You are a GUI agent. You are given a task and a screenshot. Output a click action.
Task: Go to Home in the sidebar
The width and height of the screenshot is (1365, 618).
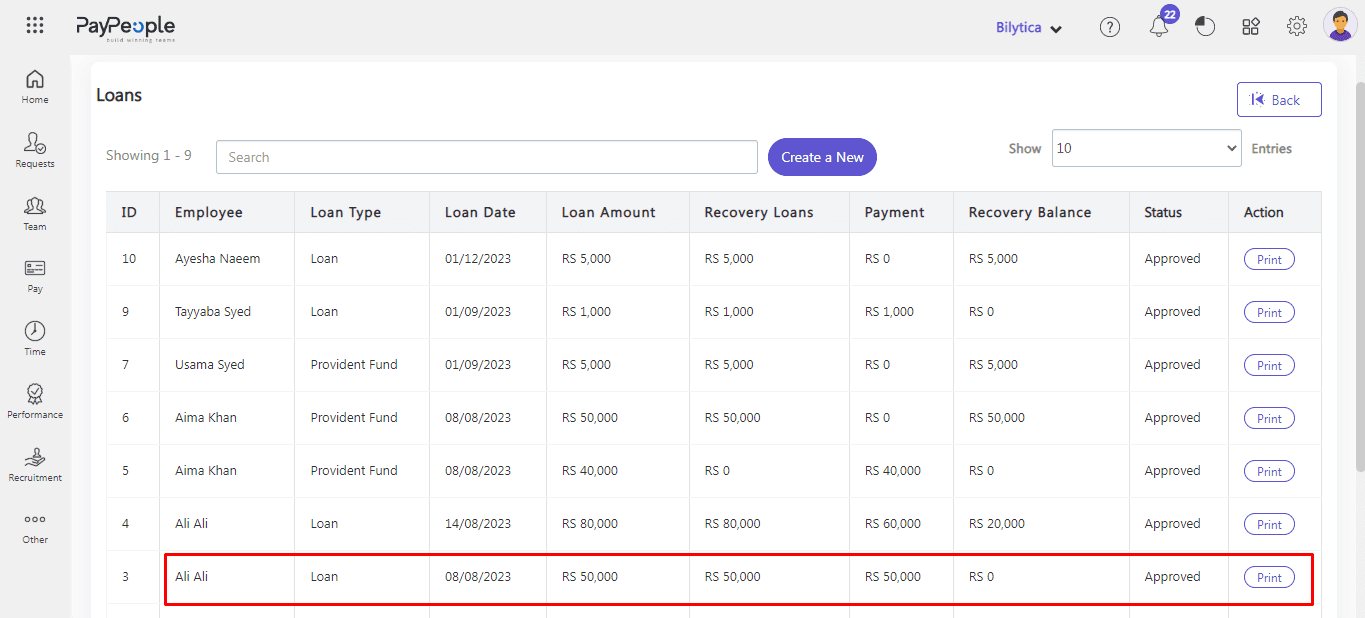tap(35, 86)
